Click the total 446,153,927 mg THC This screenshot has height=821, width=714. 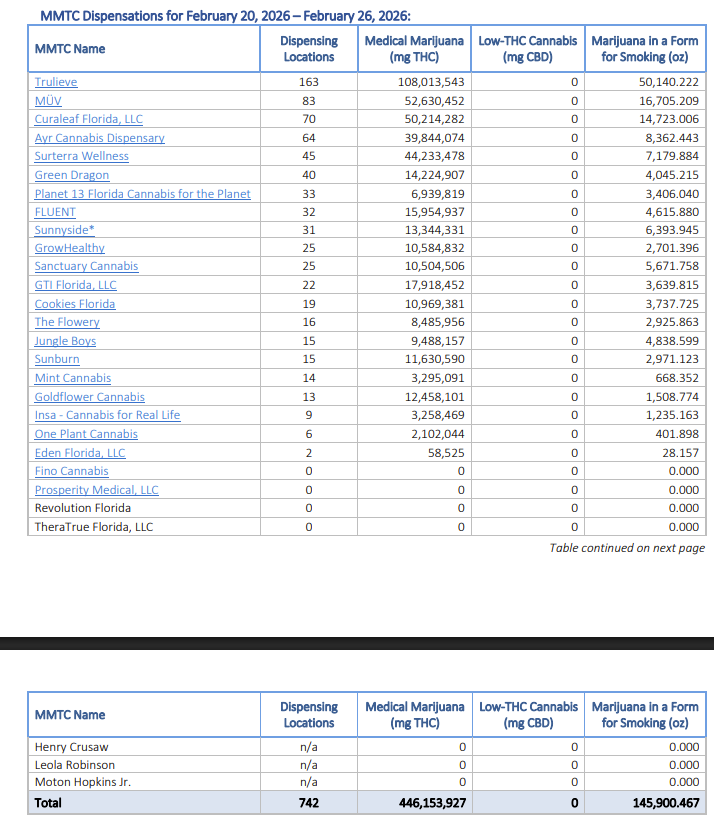pos(432,803)
